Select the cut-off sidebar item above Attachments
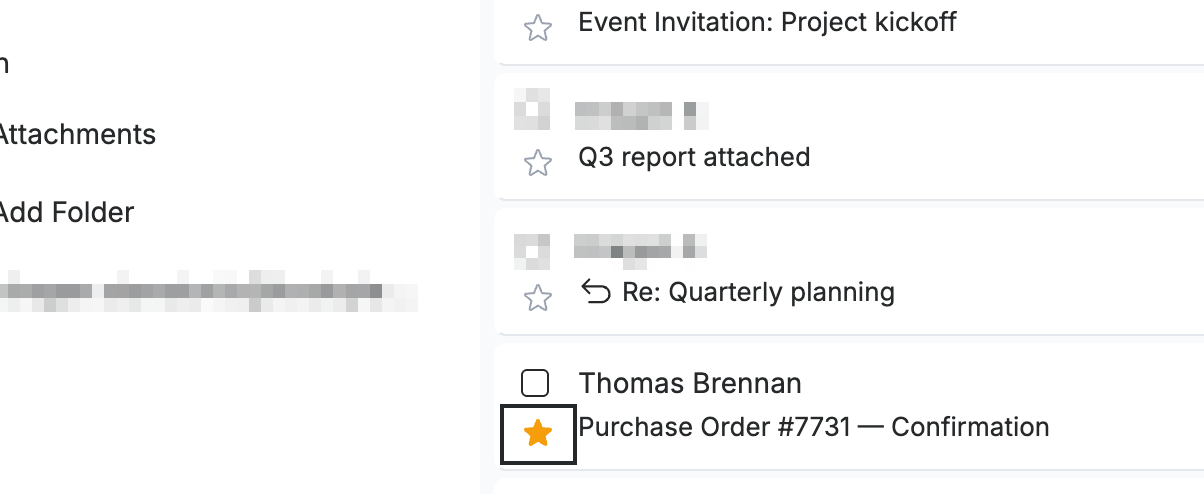The height and width of the screenshot is (494, 1204). point(4,64)
